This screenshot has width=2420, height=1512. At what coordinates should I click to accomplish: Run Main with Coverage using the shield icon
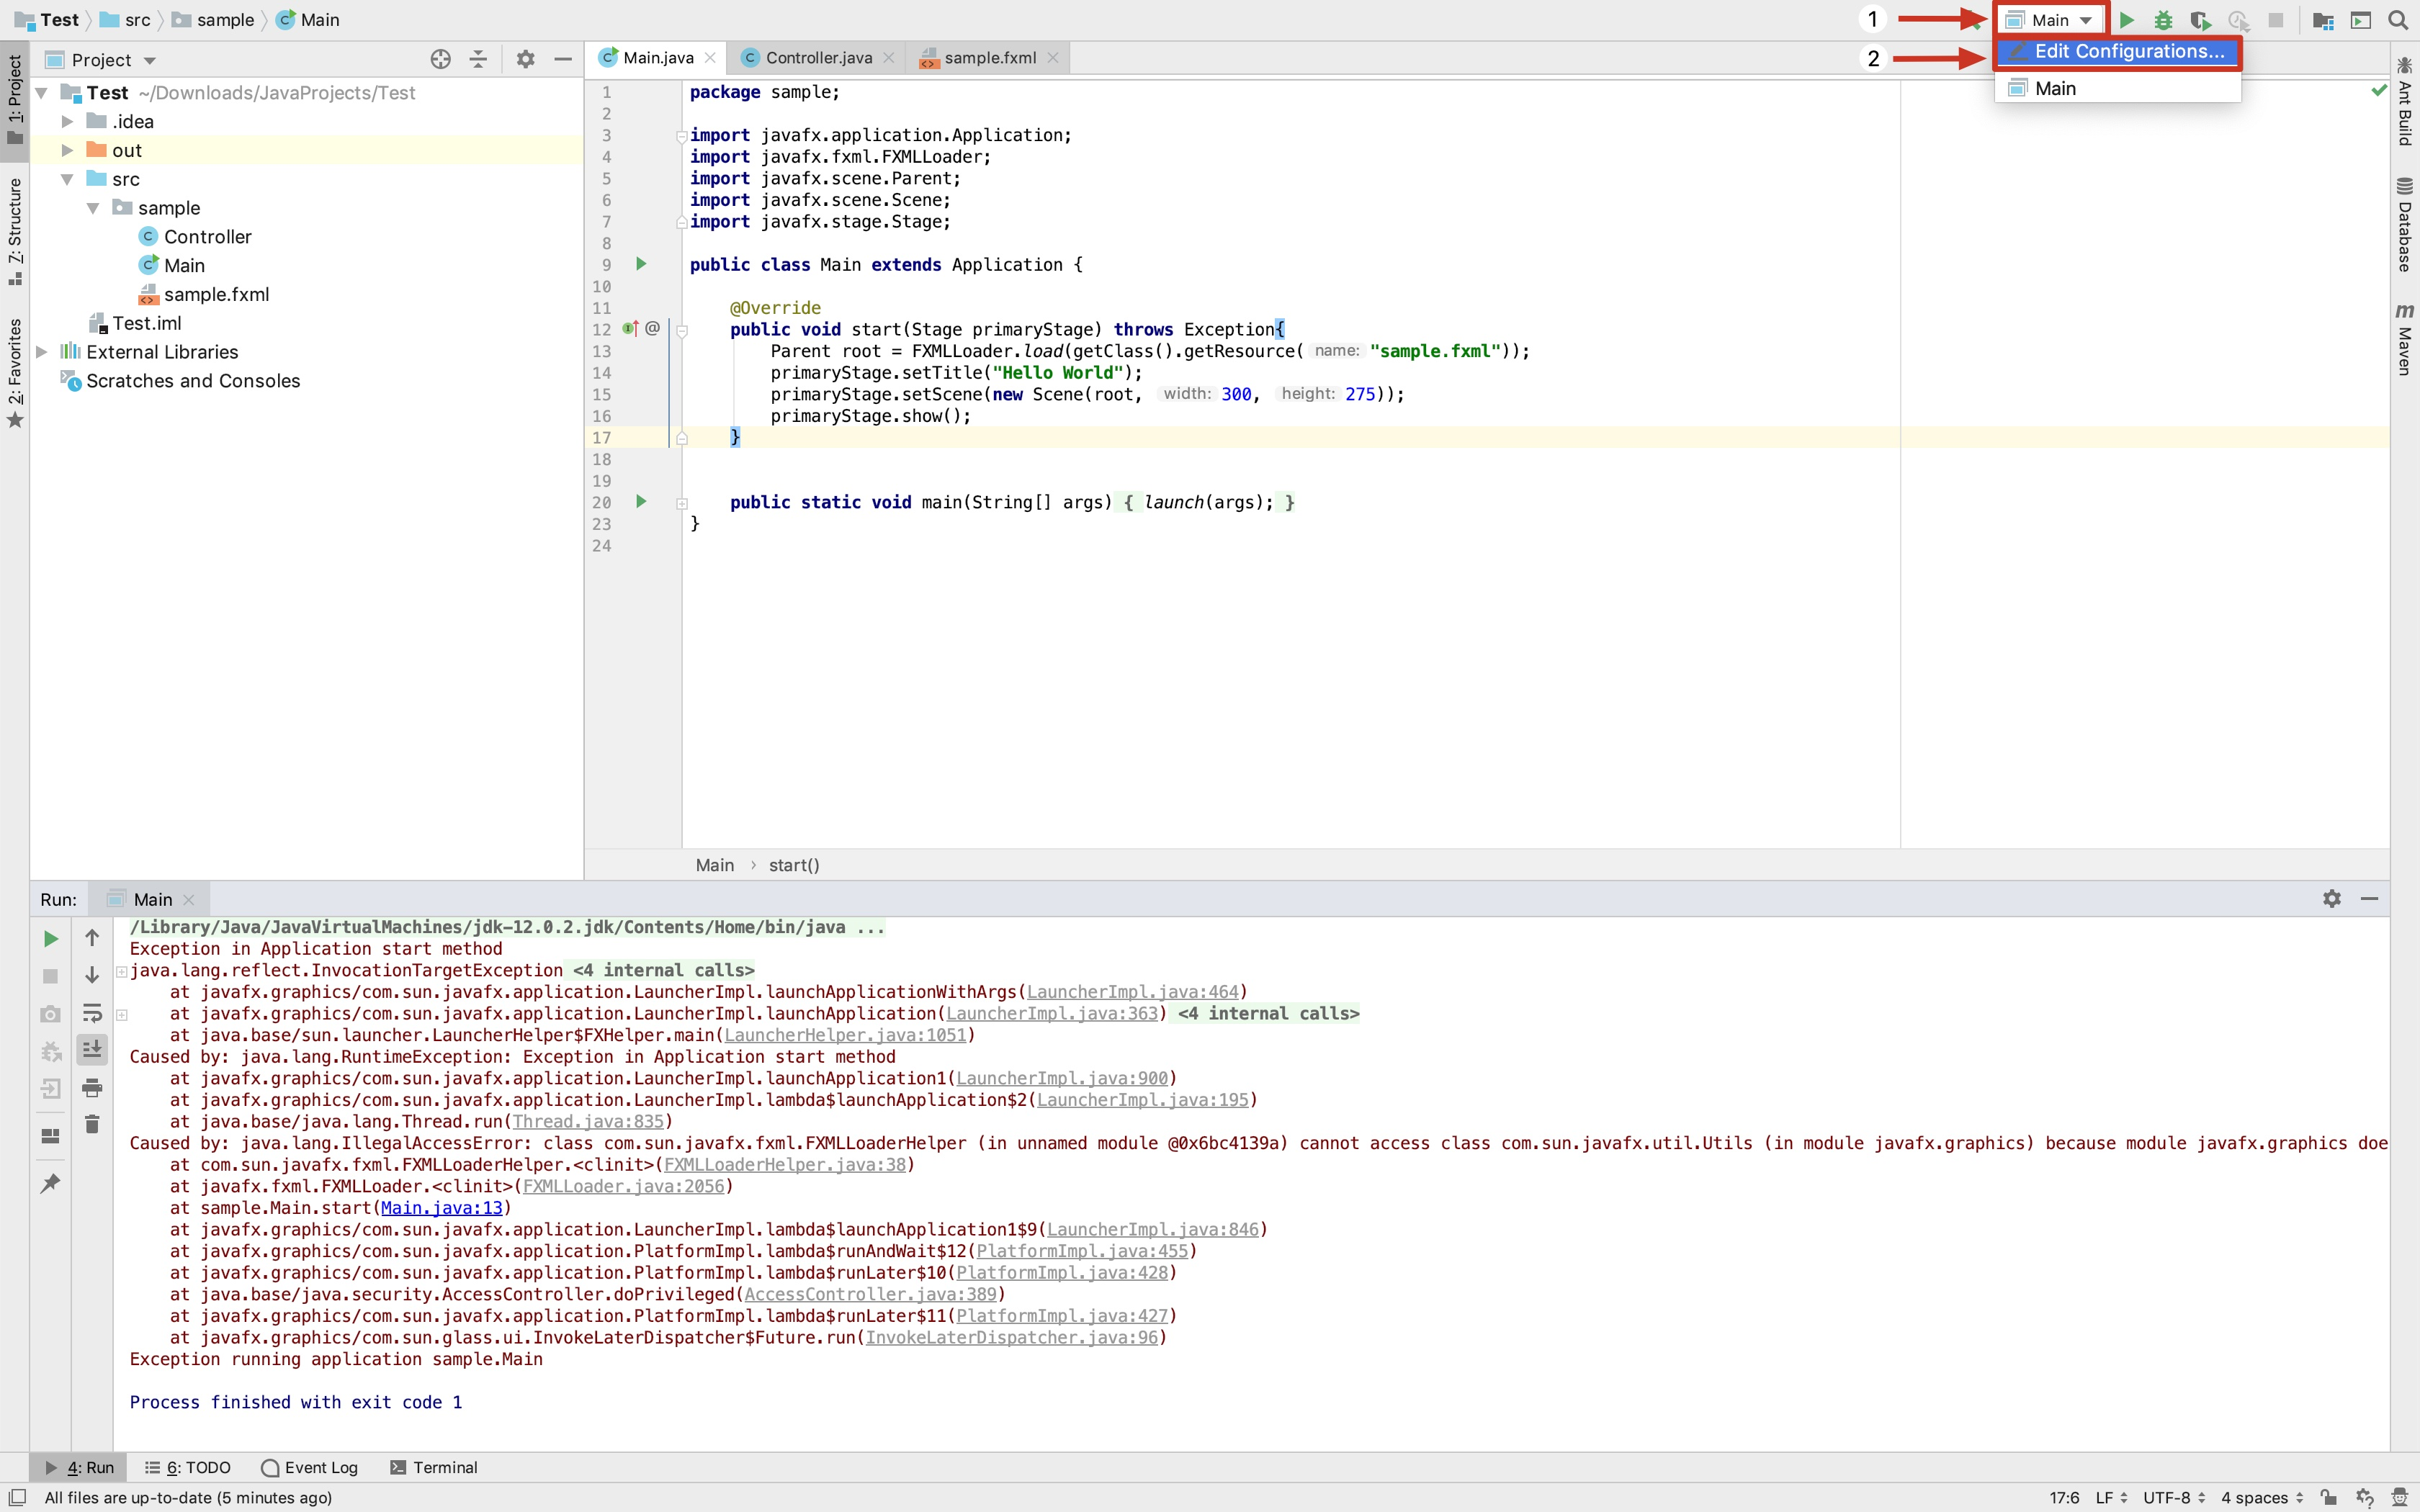click(x=2200, y=20)
